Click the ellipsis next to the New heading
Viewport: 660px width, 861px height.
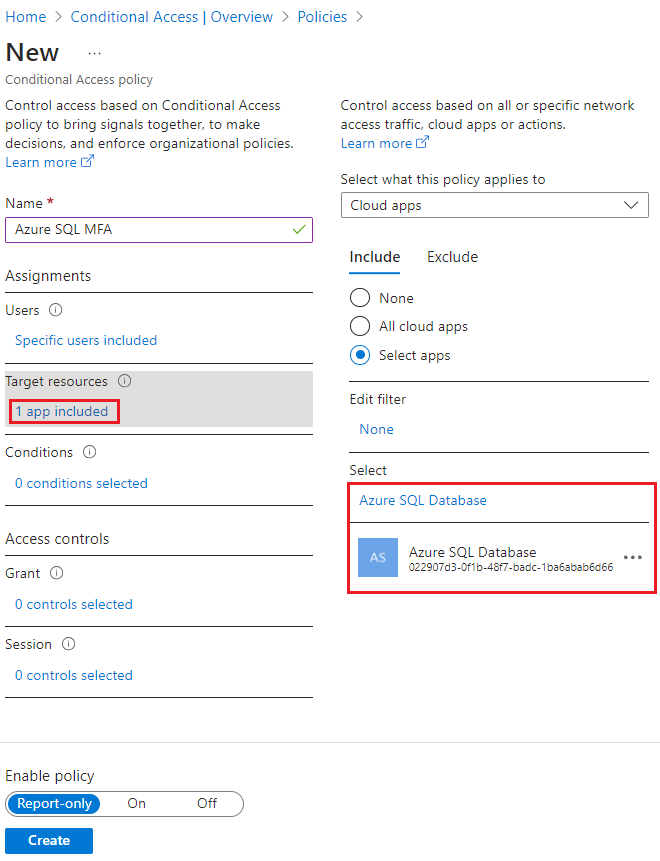pos(95,53)
